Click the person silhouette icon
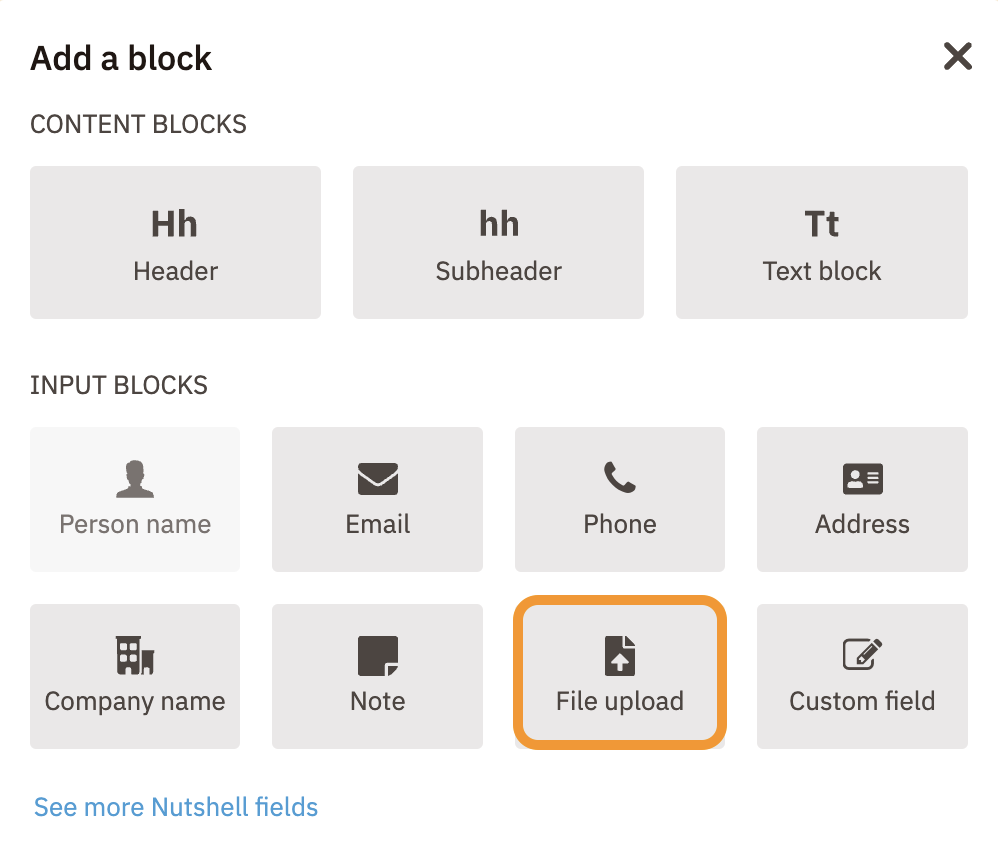The width and height of the screenshot is (998, 864). pyautogui.click(x=135, y=480)
